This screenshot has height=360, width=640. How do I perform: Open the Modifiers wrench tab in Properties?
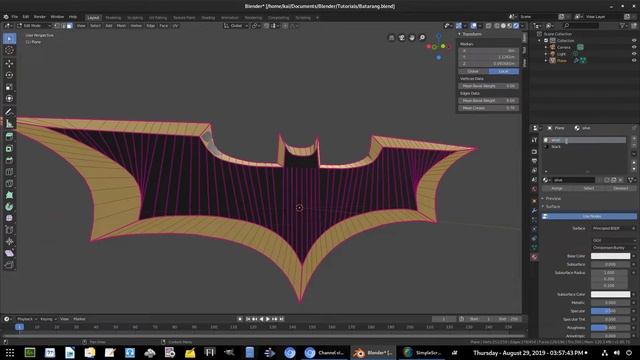[x=534, y=211]
